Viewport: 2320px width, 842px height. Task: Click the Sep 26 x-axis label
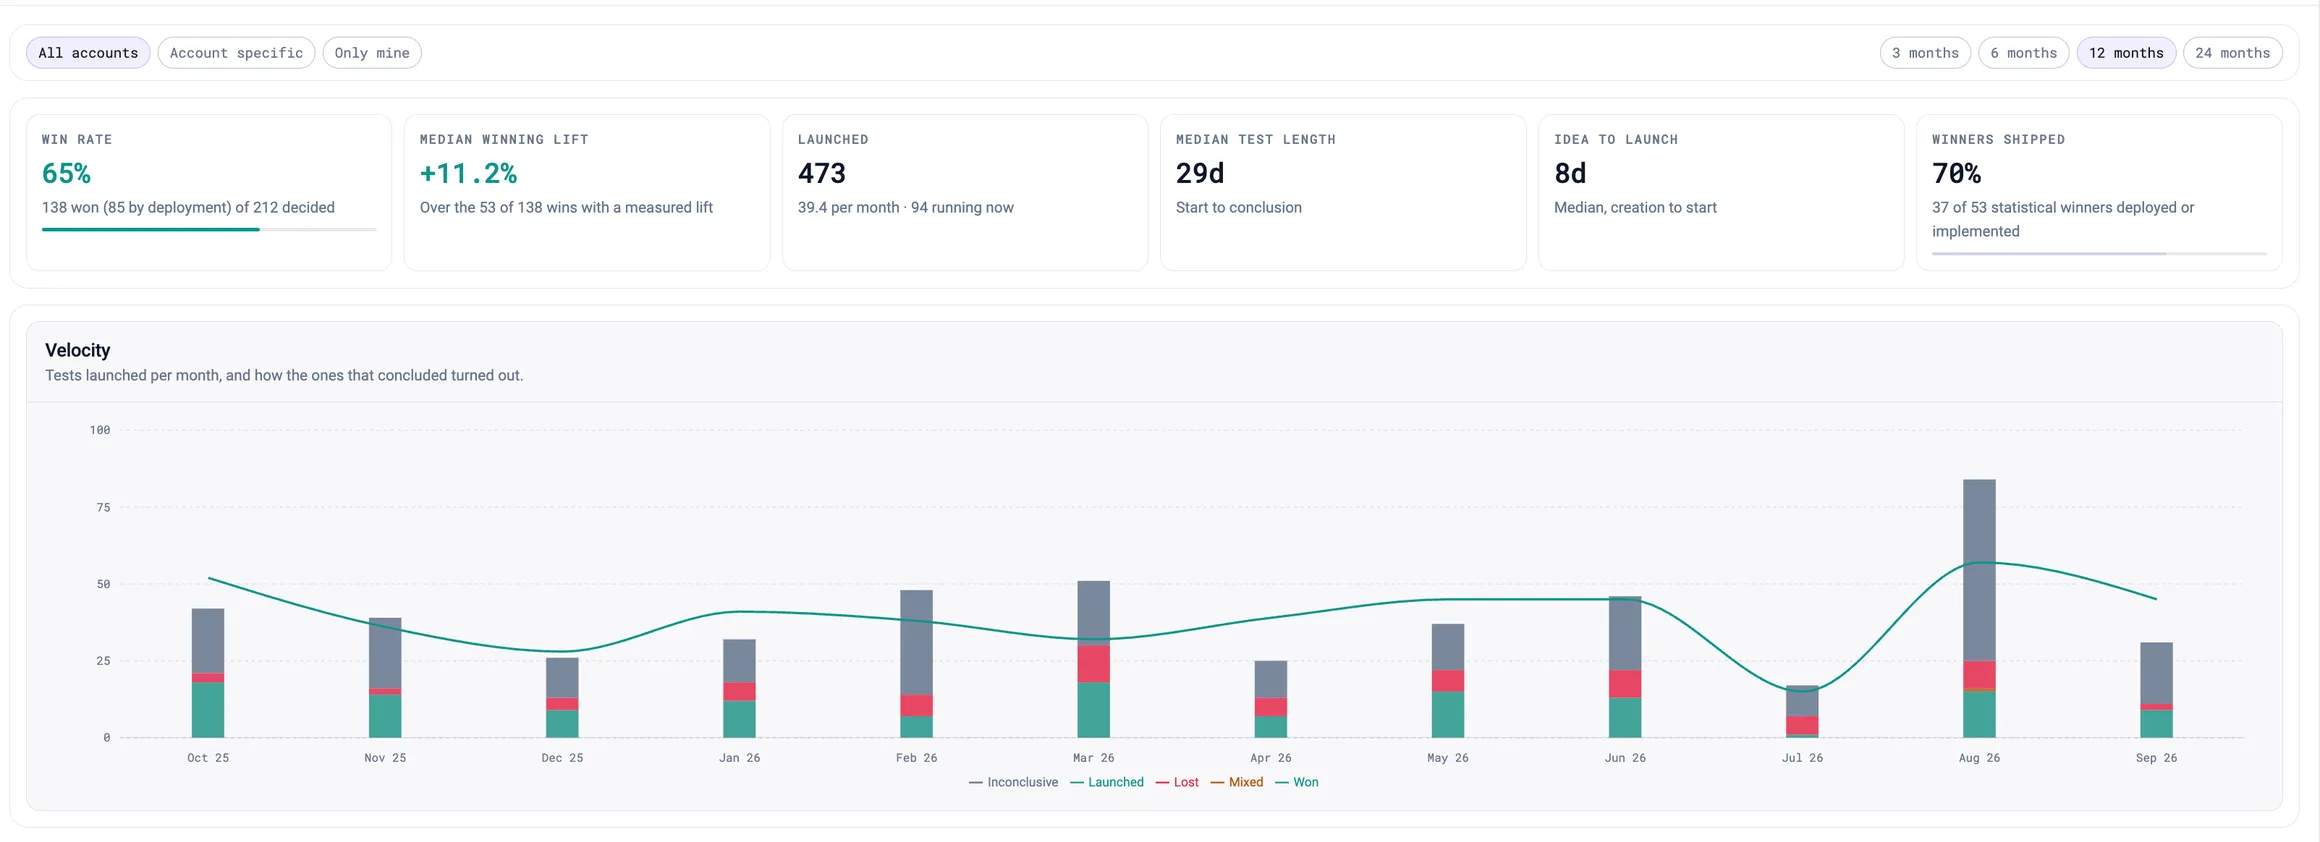point(2156,758)
